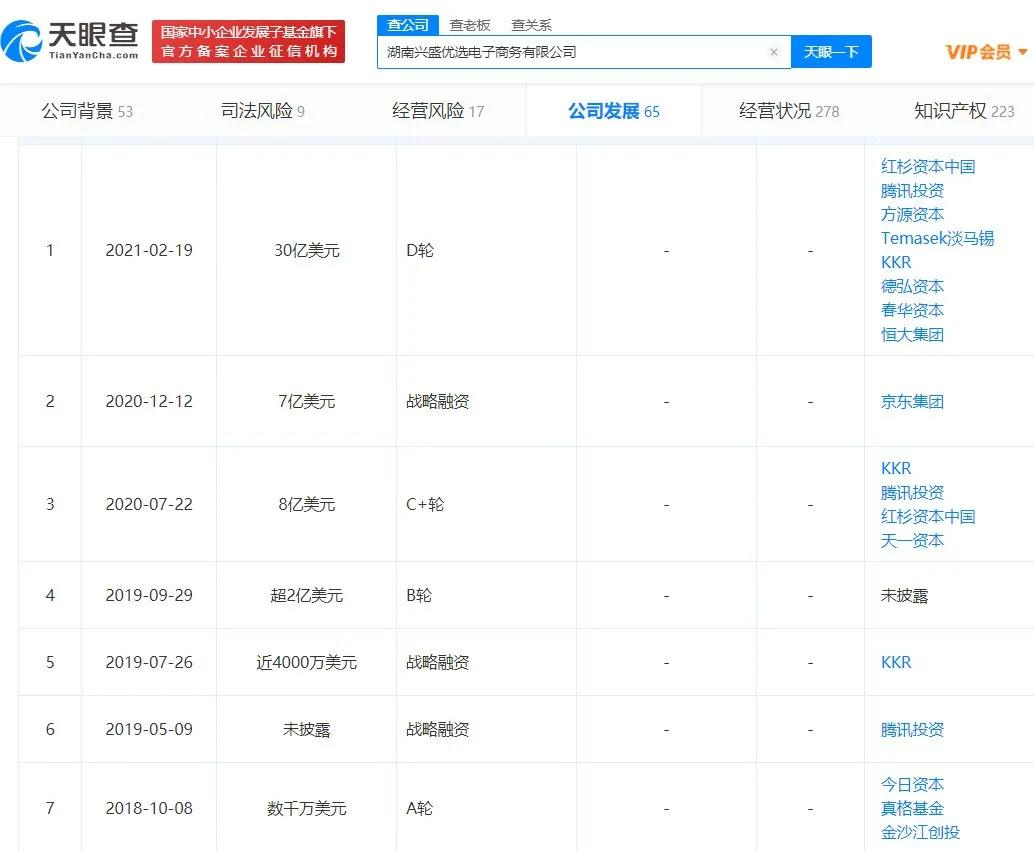Image resolution: width=1034 pixels, height=851 pixels.
Task: Select 未披露 amount in 2019-05-09 row
Action: [x=307, y=730]
